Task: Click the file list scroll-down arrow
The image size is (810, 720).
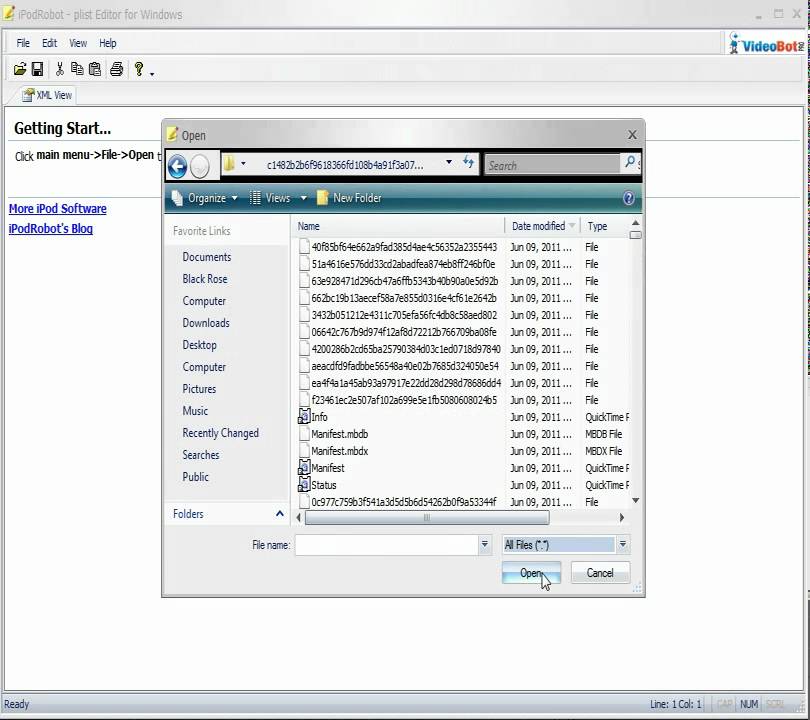Action: [635, 500]
